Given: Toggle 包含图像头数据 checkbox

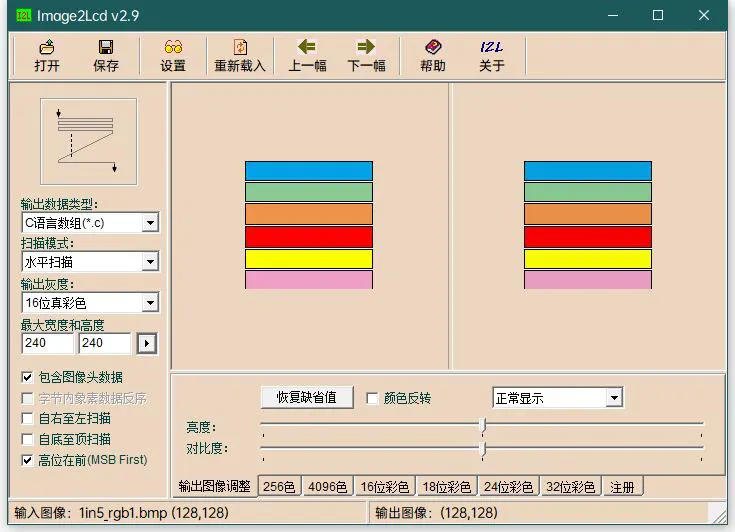Looking at the screenshot, I should [27, 377].
